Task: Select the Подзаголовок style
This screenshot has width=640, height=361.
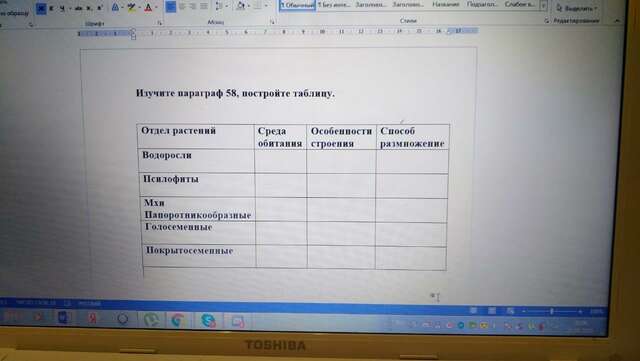Action: tap(482, 4)
